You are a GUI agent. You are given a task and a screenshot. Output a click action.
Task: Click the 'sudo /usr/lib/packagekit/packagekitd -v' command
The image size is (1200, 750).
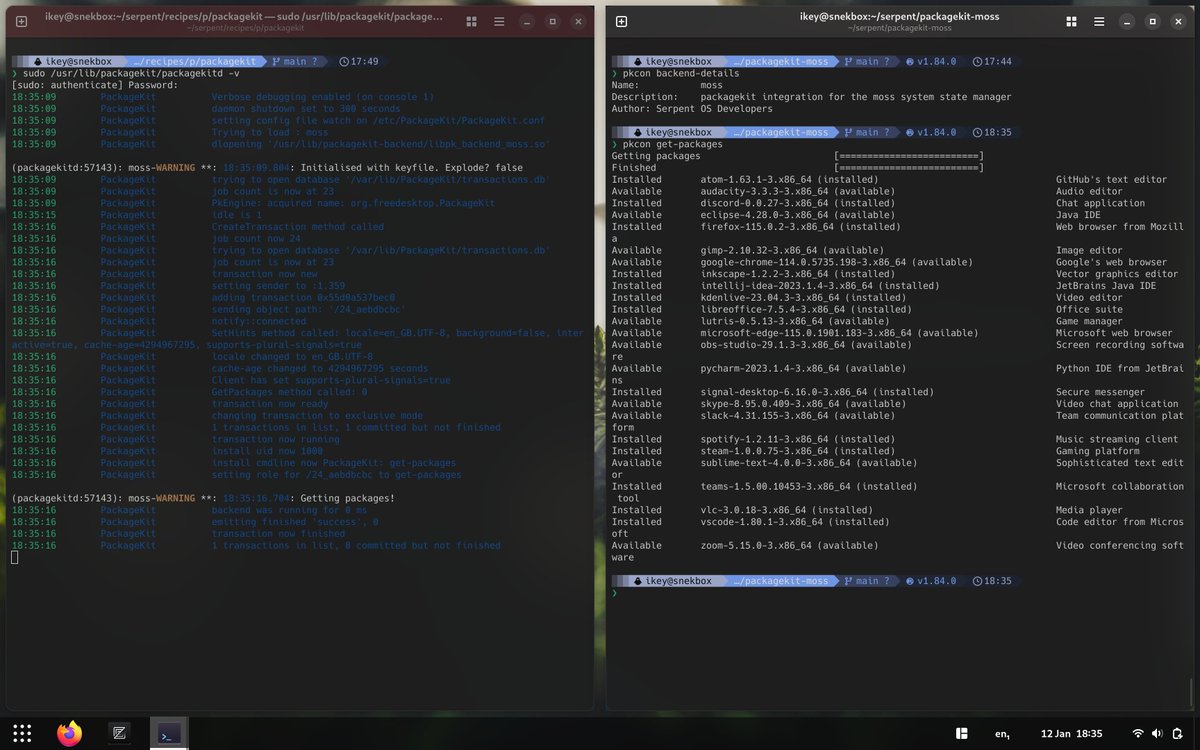[x=130, y=74]
